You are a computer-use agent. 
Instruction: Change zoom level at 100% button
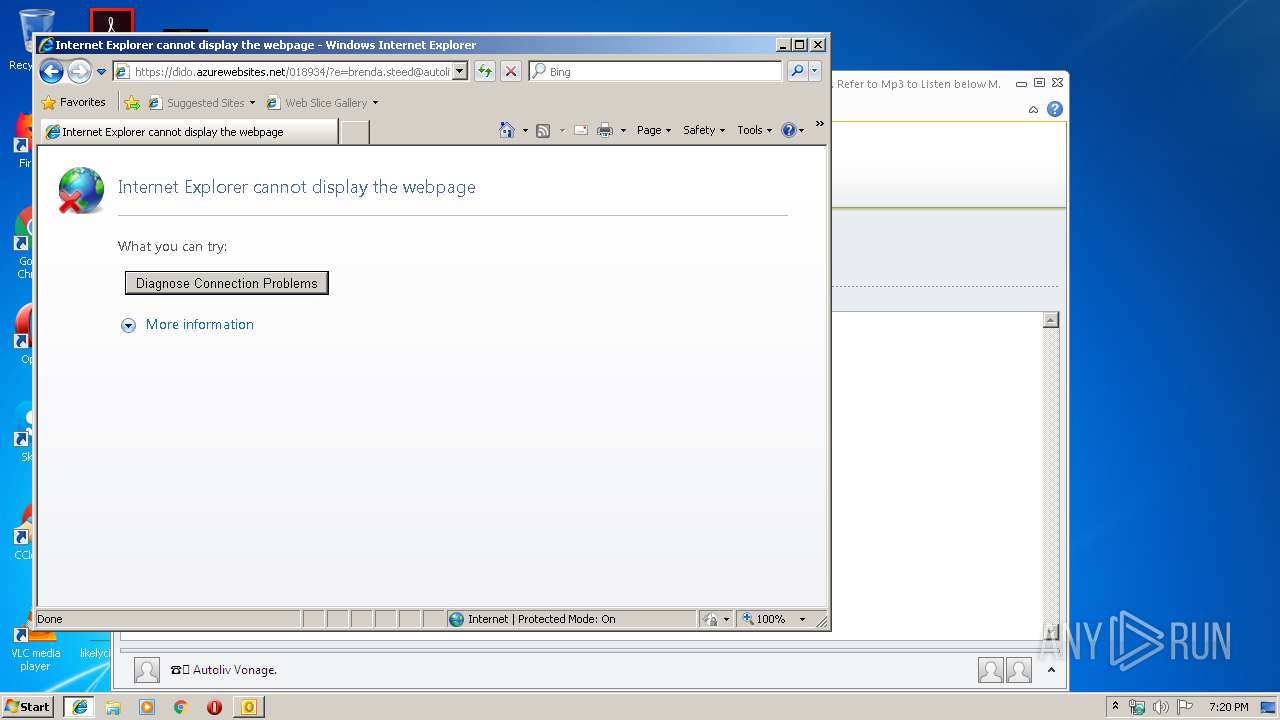(773, 619)
